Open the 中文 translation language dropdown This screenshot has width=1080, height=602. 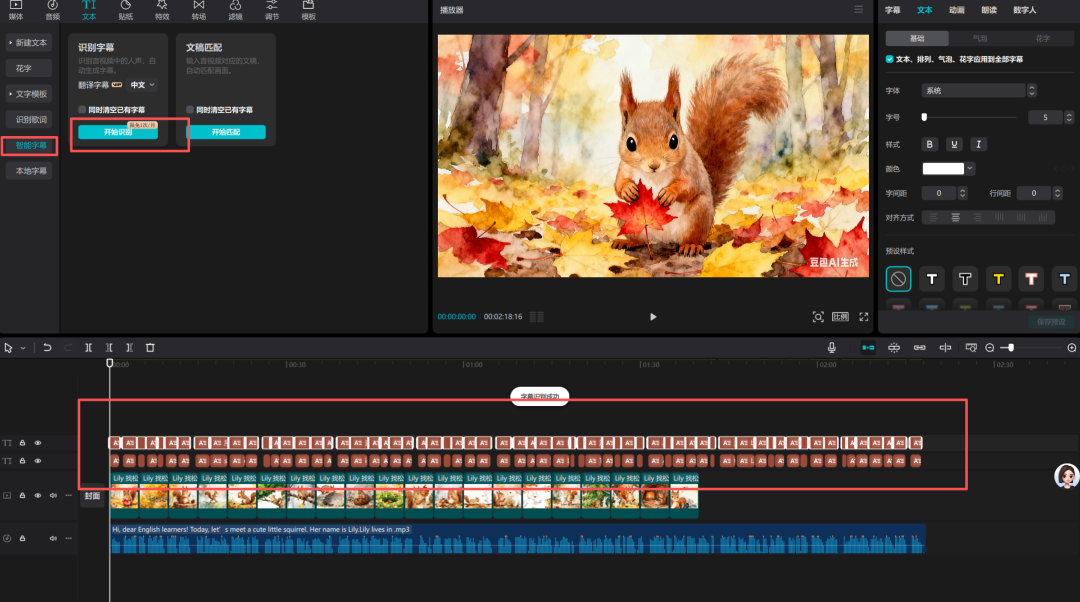point(144,85)
